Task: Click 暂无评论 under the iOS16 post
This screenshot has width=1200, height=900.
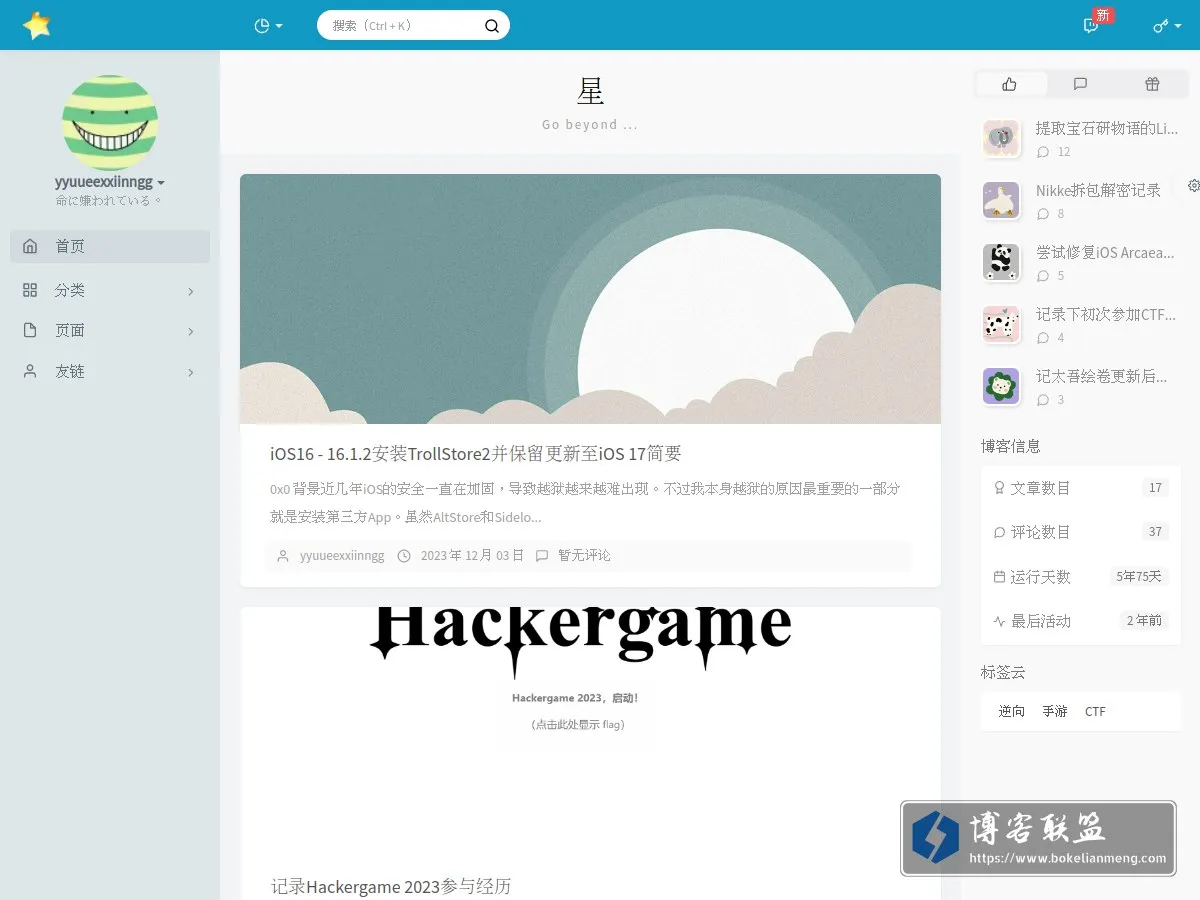Action: tap(584, 555)
